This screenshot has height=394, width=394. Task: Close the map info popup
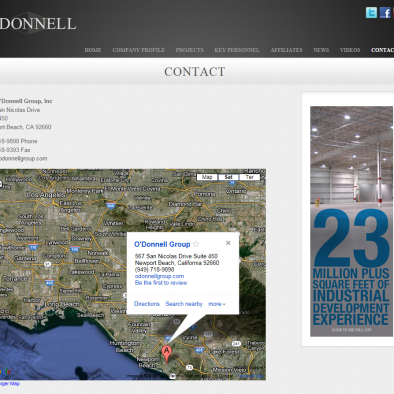(228, 243)
